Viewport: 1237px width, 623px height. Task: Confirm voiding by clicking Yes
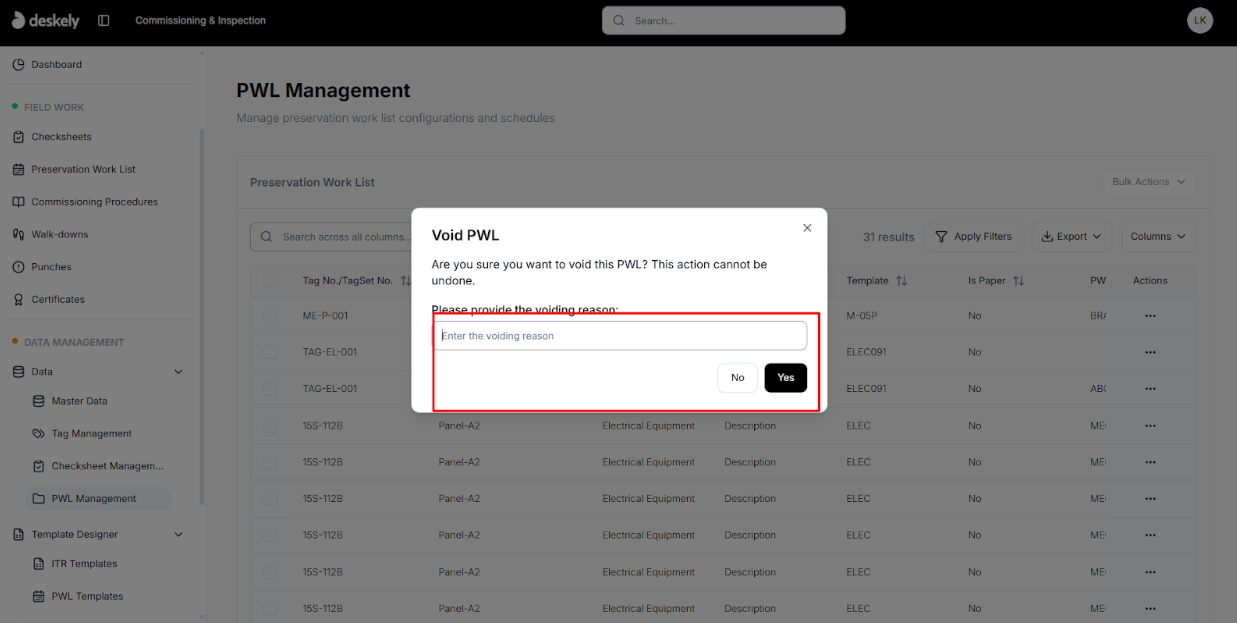tap(785, 378)
